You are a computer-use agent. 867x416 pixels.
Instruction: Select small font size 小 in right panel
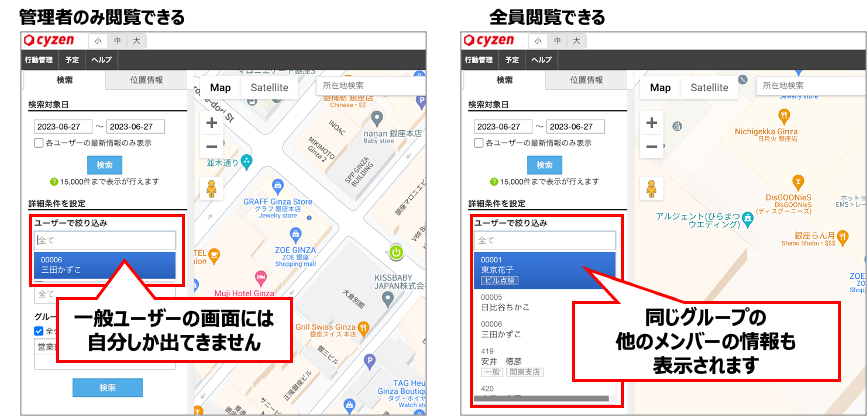tap(538, 41)
